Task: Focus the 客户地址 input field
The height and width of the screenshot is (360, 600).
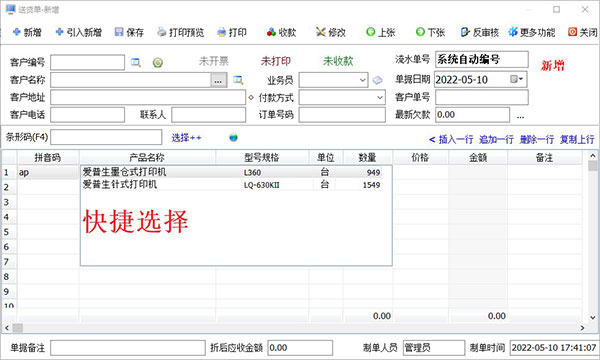Action: coord(148,98)
